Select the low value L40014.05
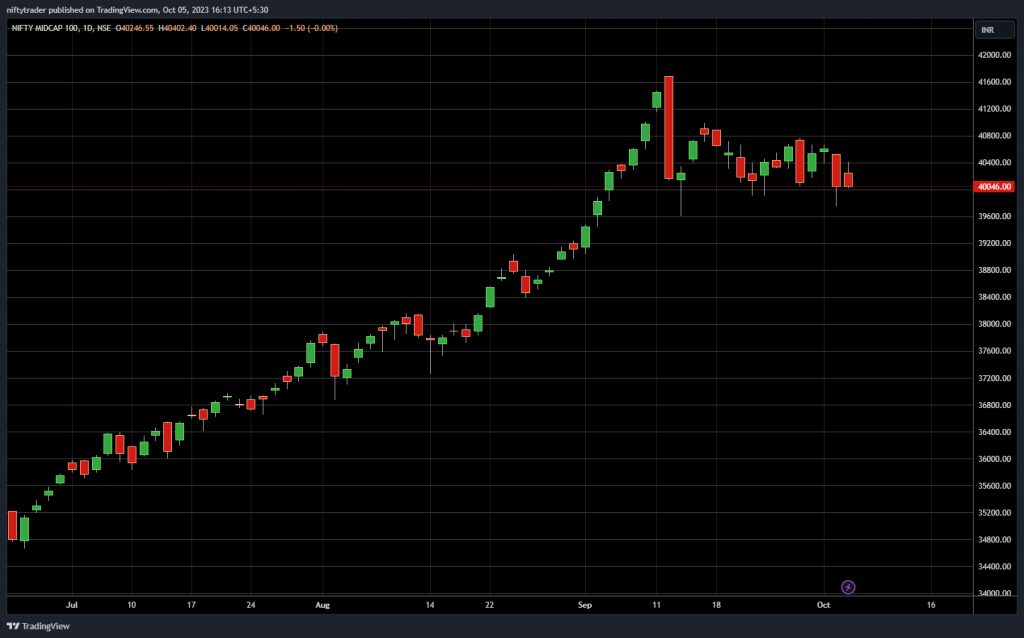 219,28
